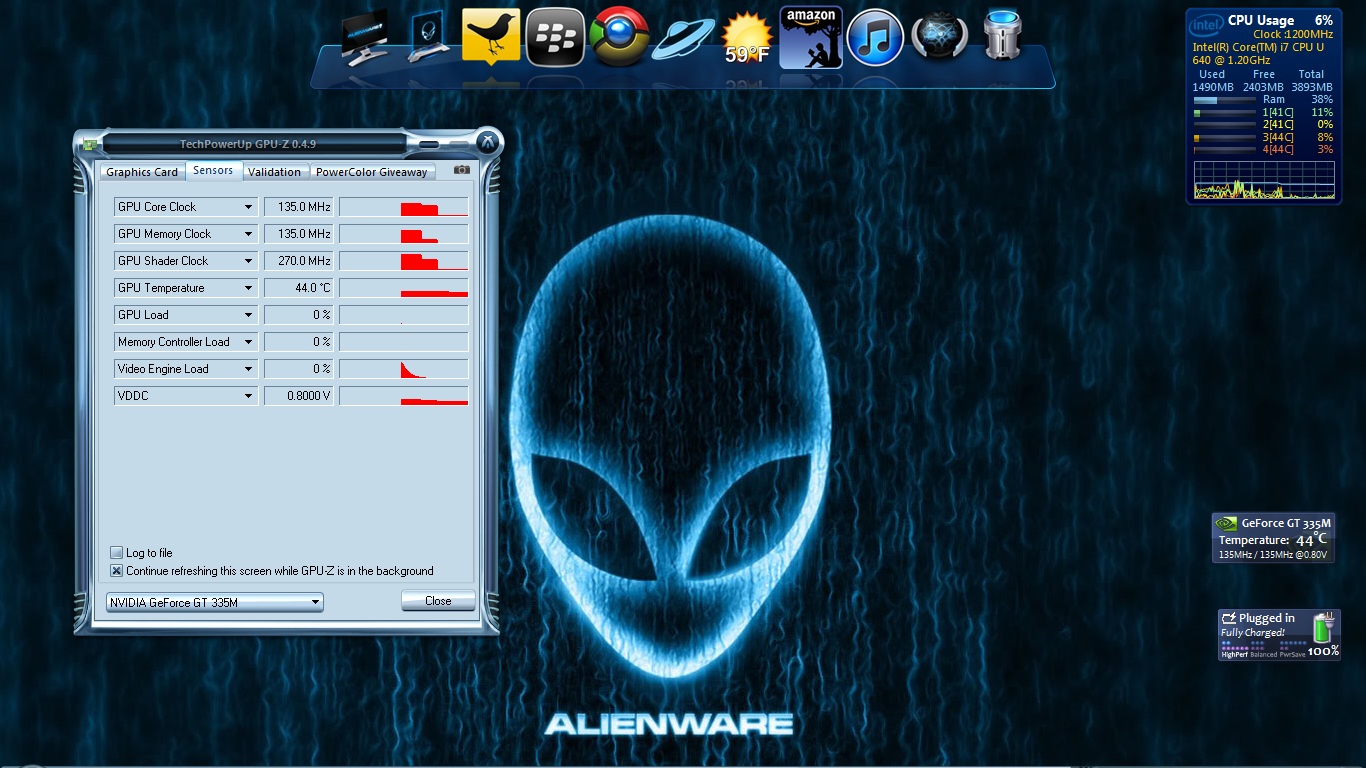This screenshot has height=768, width=1366.
Task: Click the core 3 usage bar in CPU gadget
Action: [1224, 137]
